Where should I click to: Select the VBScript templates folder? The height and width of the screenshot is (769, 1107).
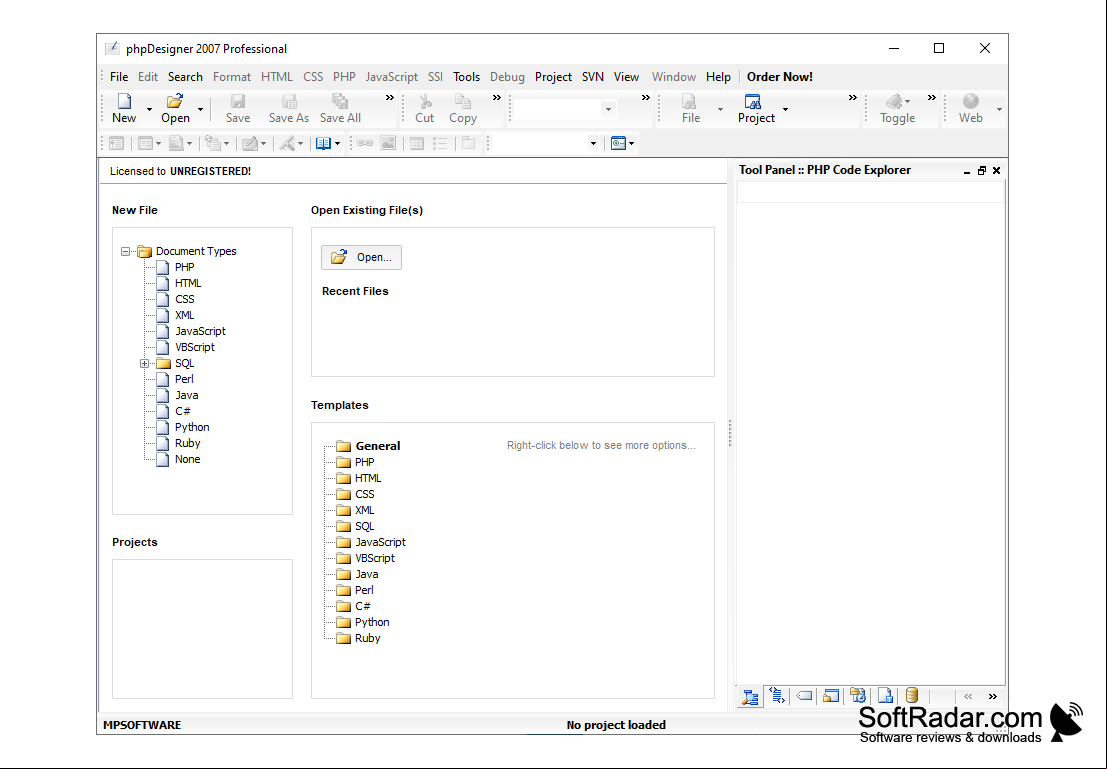(375, 558)
